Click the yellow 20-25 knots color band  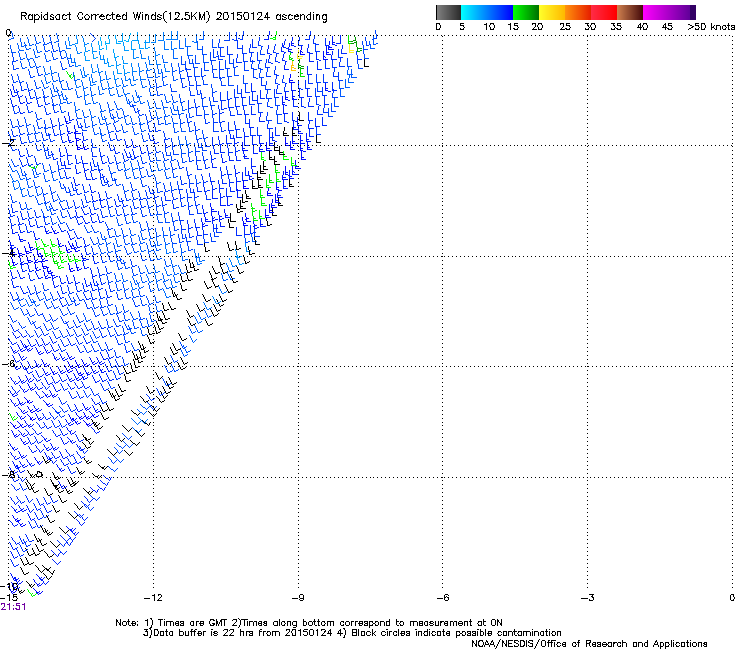552,12
